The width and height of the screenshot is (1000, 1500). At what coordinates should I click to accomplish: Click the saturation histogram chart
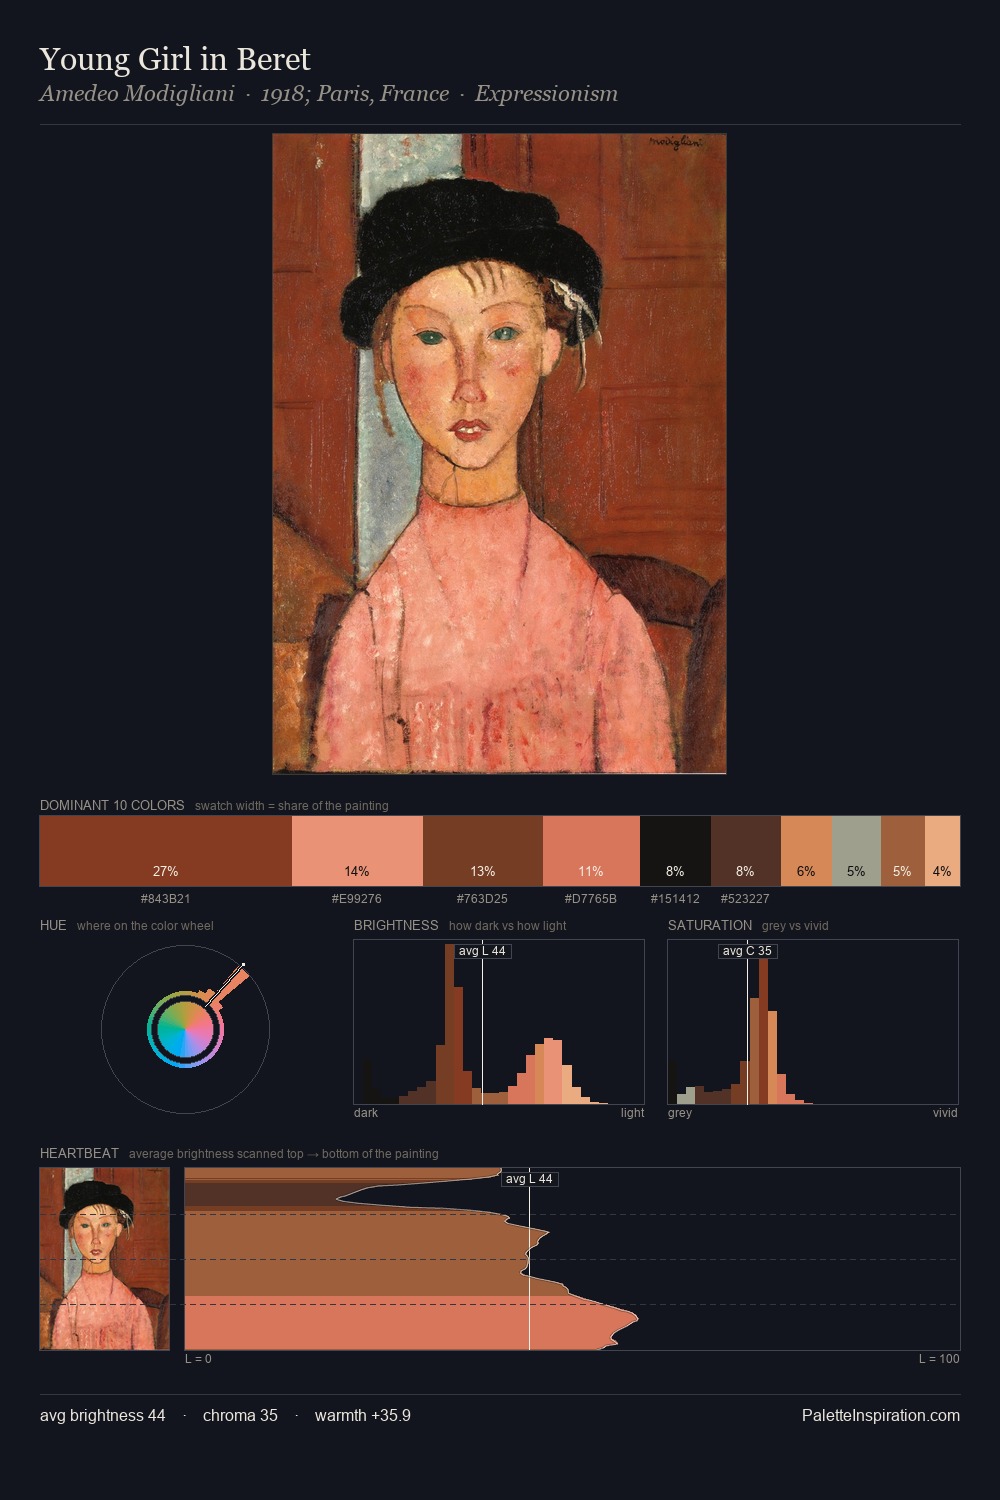click(813, 1022)
